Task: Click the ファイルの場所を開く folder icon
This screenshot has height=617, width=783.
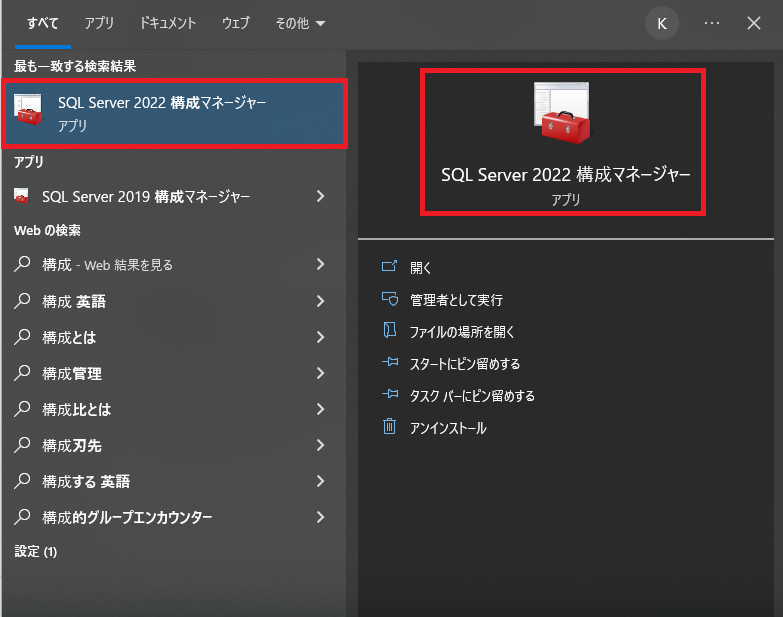Action: coord(390,330)
